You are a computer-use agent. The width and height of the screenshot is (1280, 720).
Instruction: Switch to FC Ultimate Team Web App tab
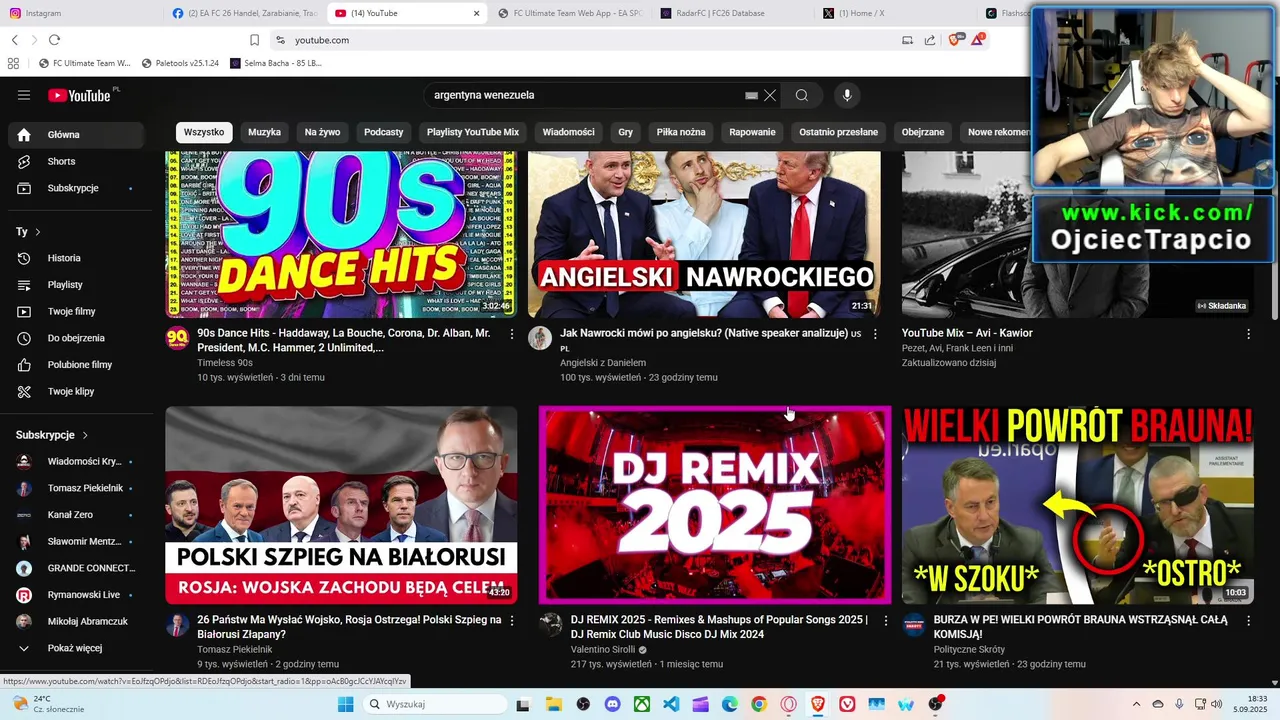point(570,13)
